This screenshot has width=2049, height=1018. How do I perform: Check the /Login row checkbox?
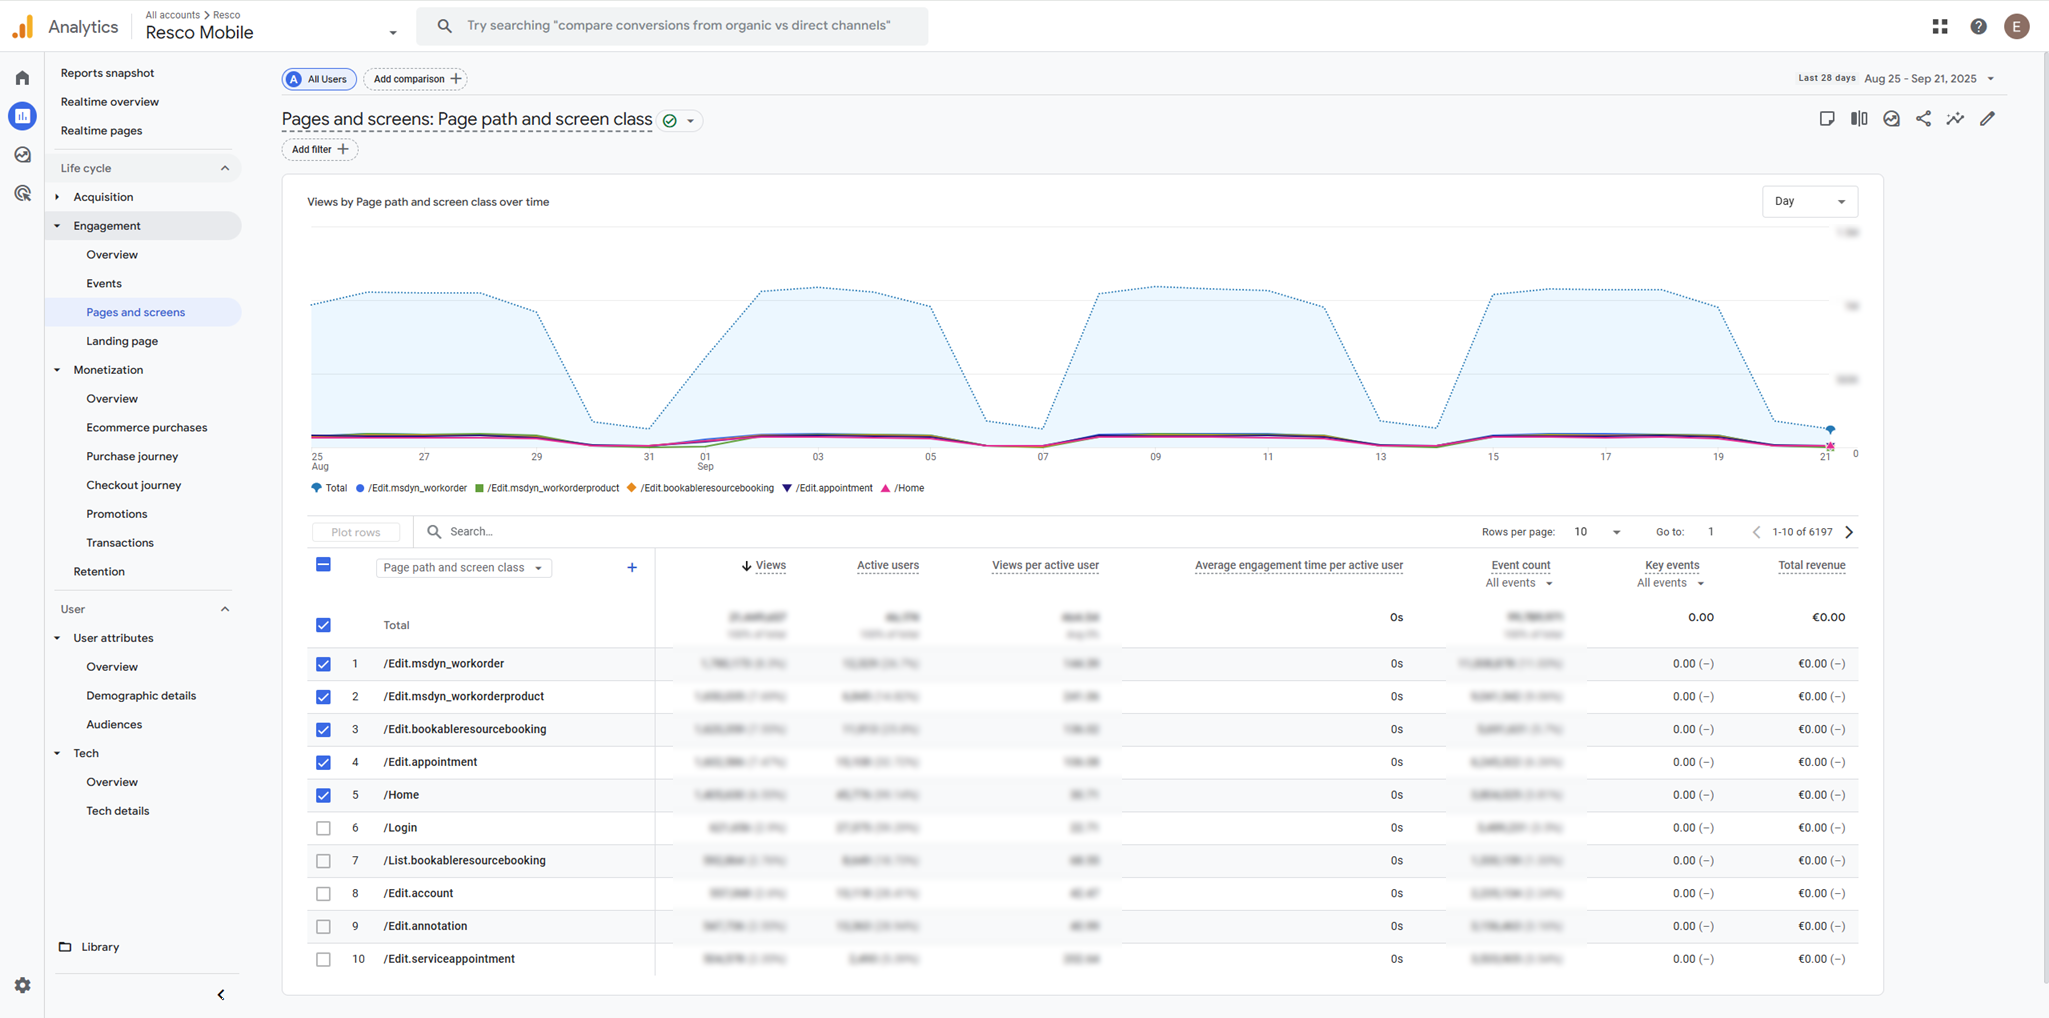point(323,828)
